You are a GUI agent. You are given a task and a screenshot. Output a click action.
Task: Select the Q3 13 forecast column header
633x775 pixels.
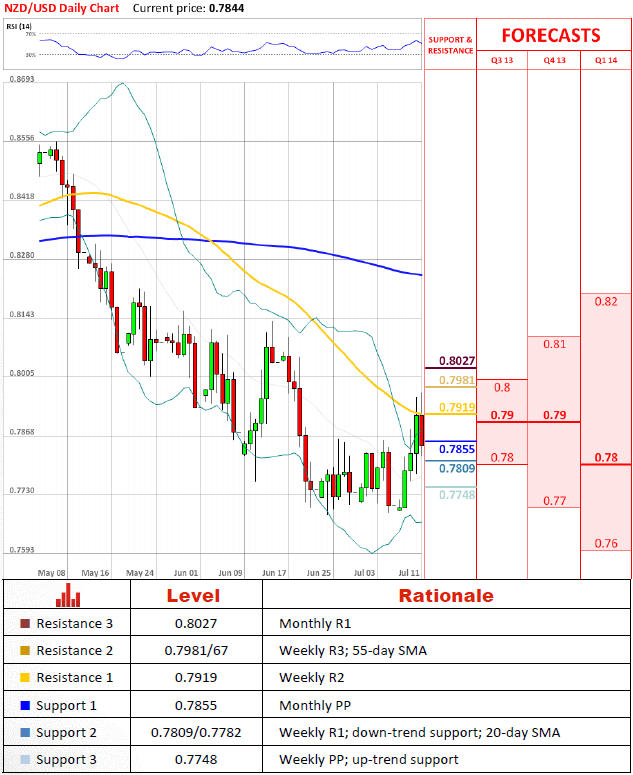tap(502, 60)
